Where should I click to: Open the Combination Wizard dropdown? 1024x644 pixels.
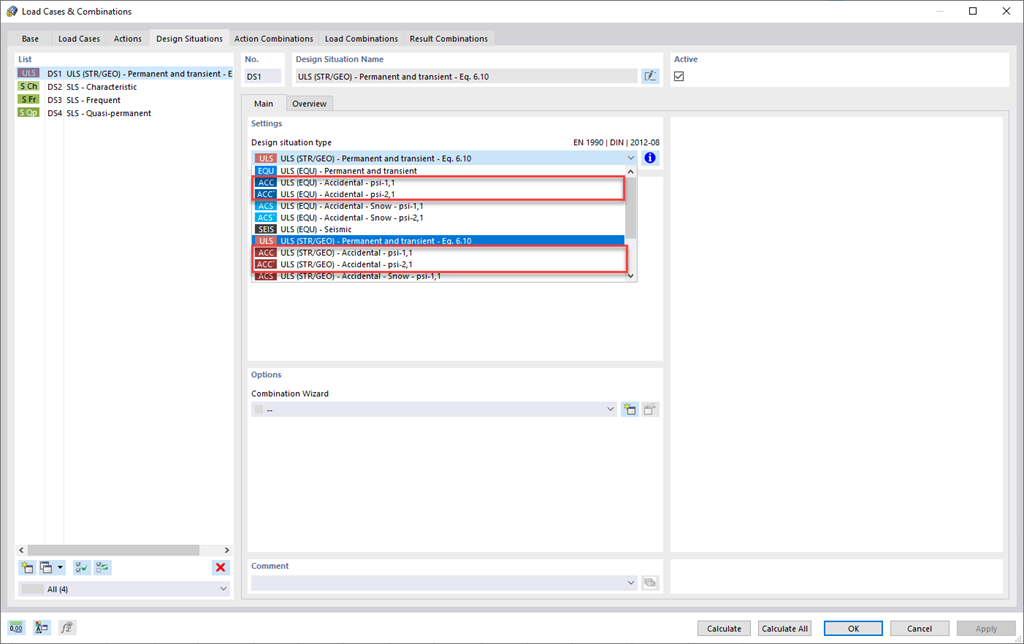tap(610, 408)
